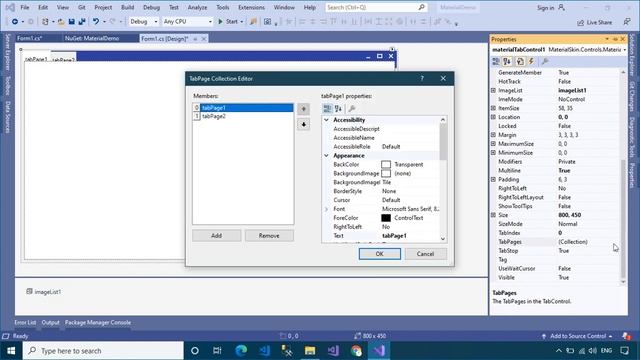Viewport: 640px width, 360px height.
Task: Open Microsoft Edge from the taskbar
Action: pyautogui.click(x=241, y=351)
